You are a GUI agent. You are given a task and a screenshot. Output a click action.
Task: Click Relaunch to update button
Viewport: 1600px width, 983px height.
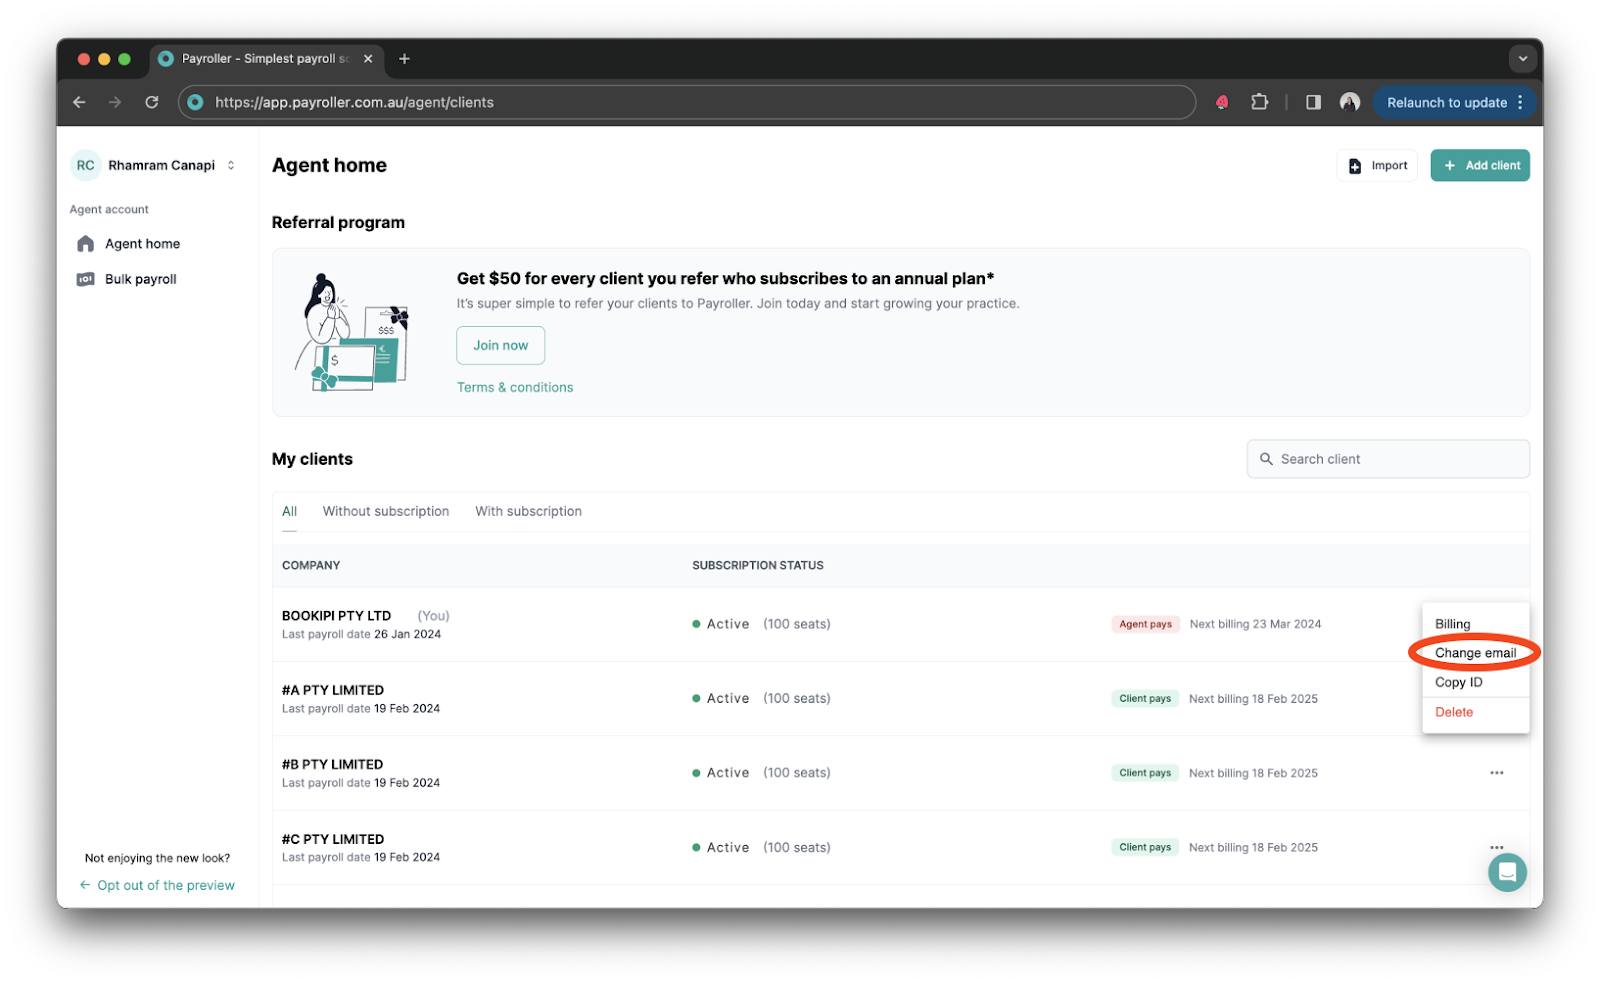pos(1446,102)
